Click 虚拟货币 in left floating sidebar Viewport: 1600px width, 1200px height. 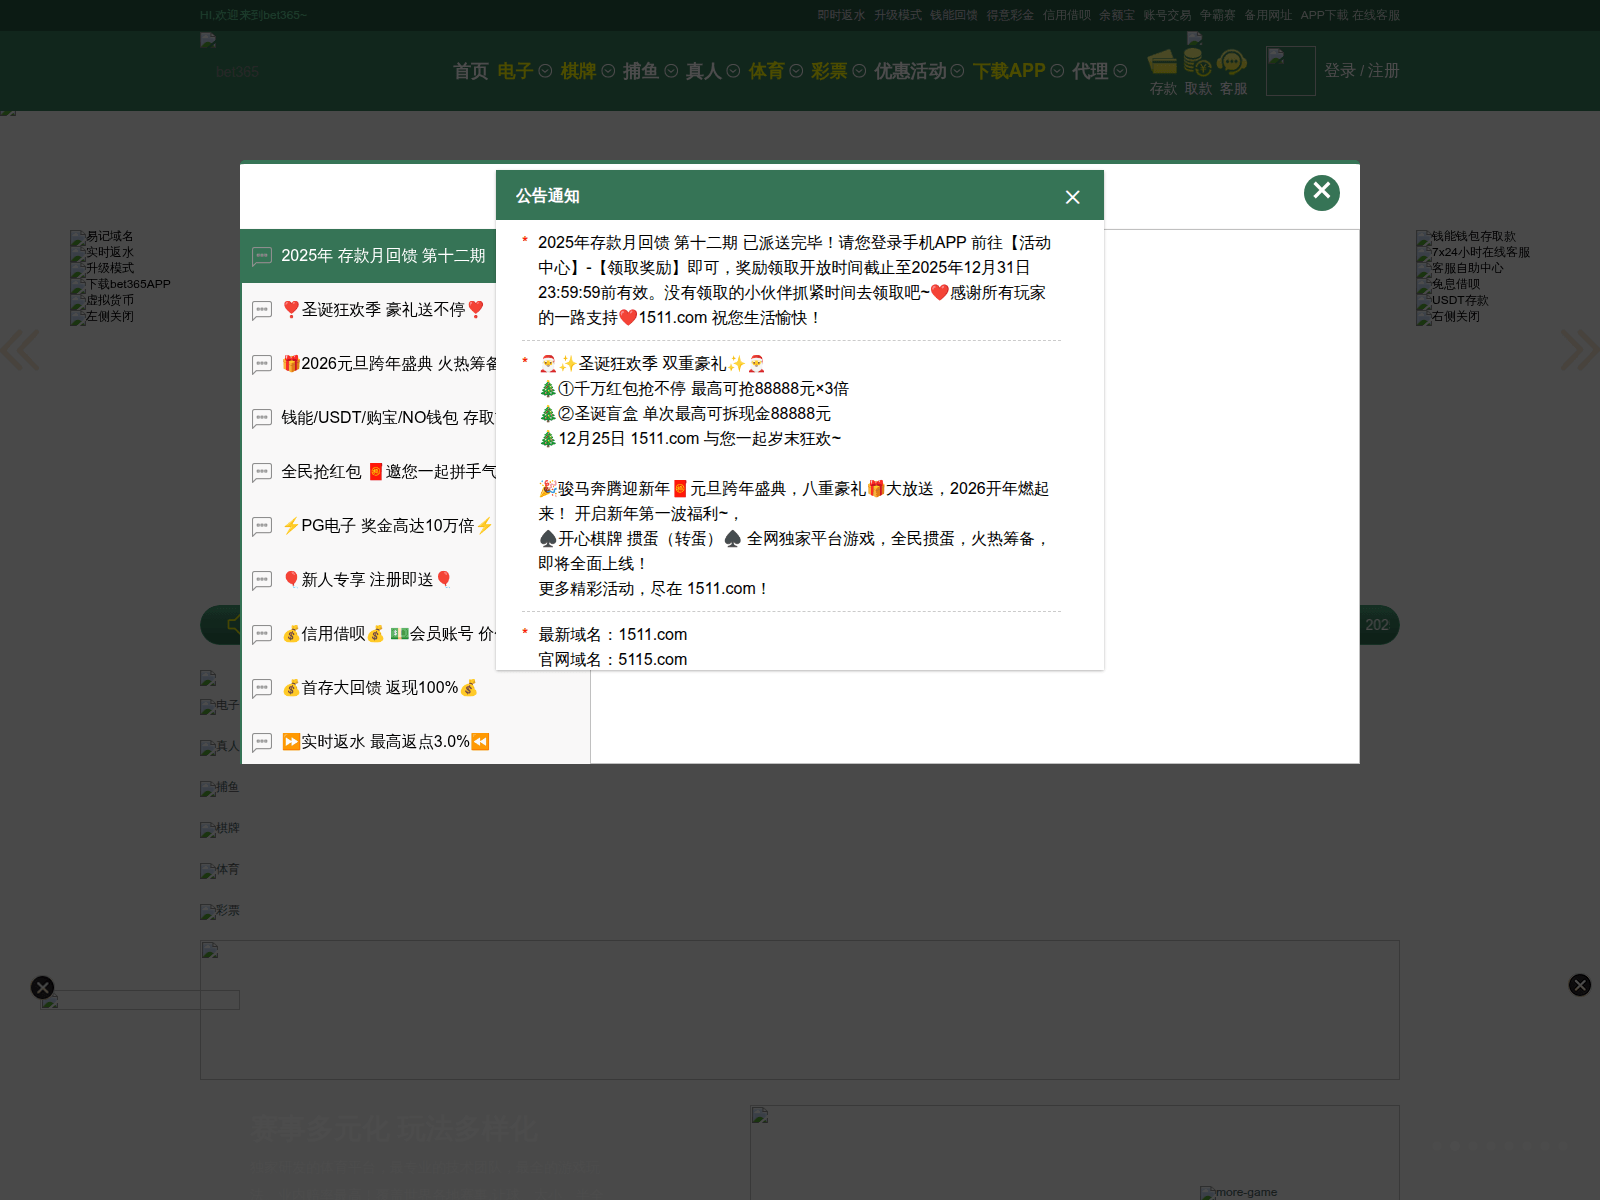102,301
